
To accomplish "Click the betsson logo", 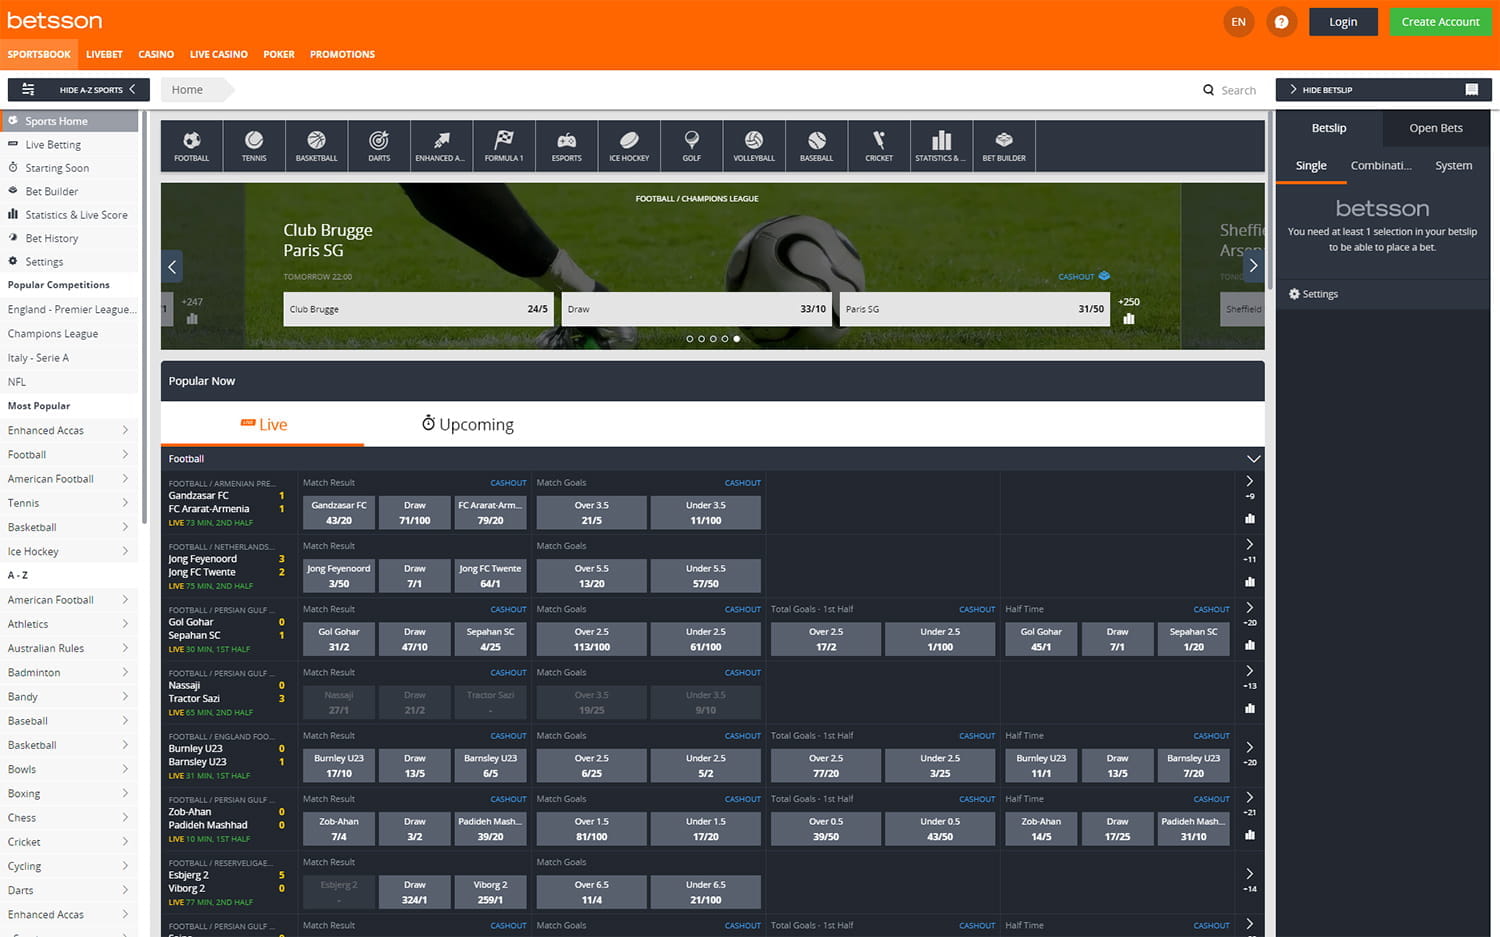I will pos(54,20).
